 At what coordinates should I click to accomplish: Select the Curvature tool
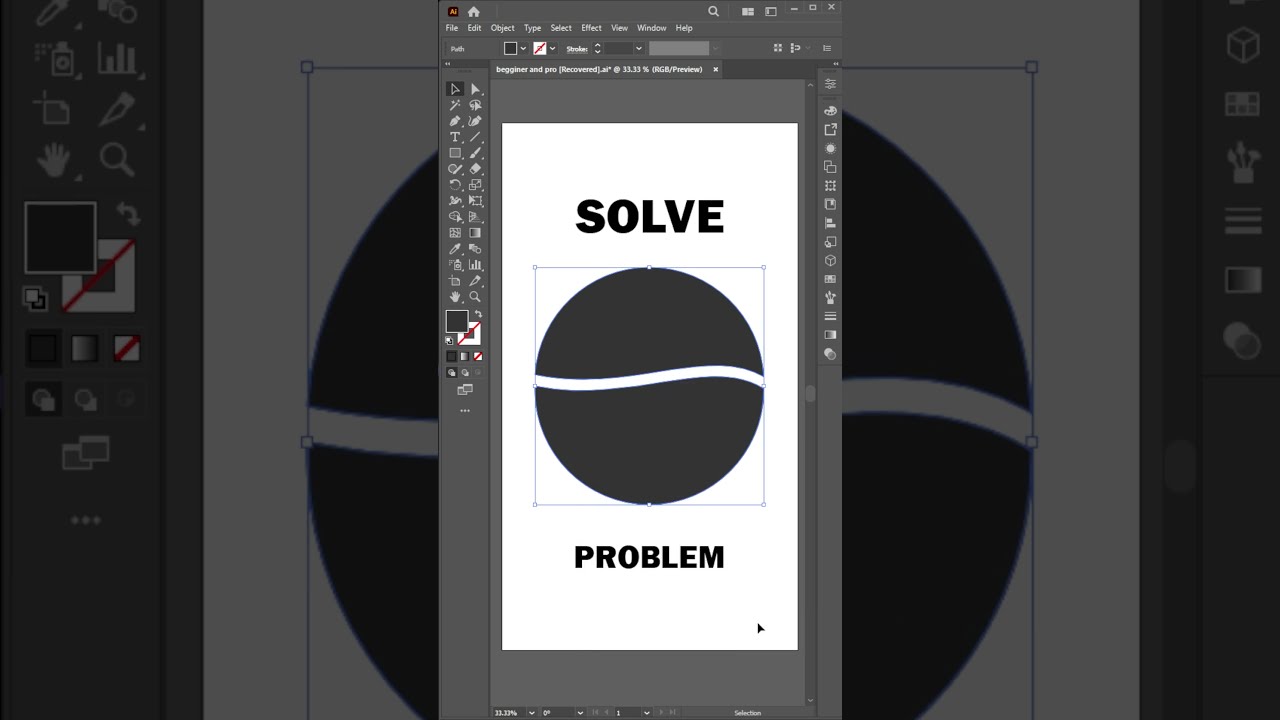tap(475, 121)
